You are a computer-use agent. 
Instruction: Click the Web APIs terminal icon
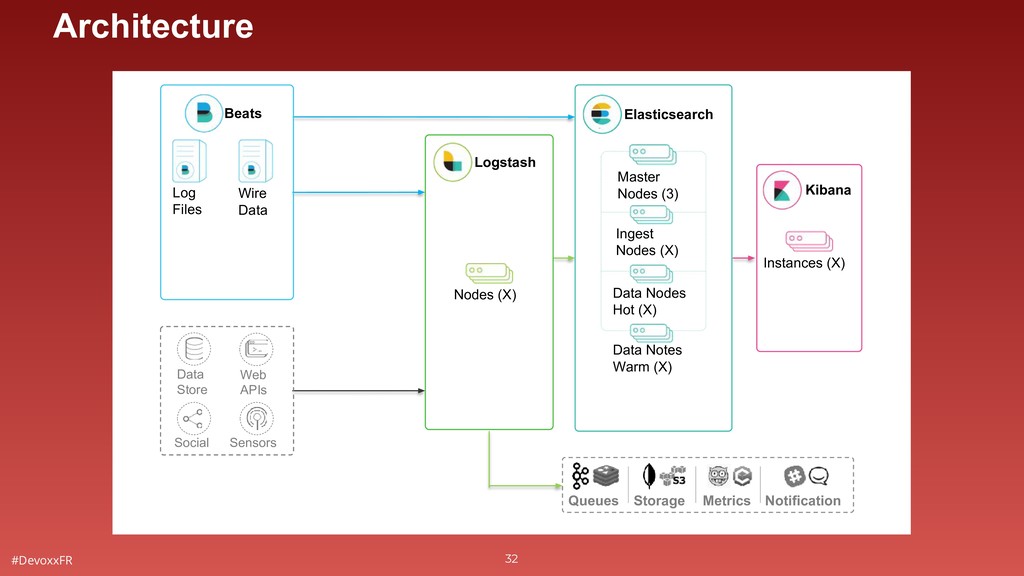[x=256, y=349]
